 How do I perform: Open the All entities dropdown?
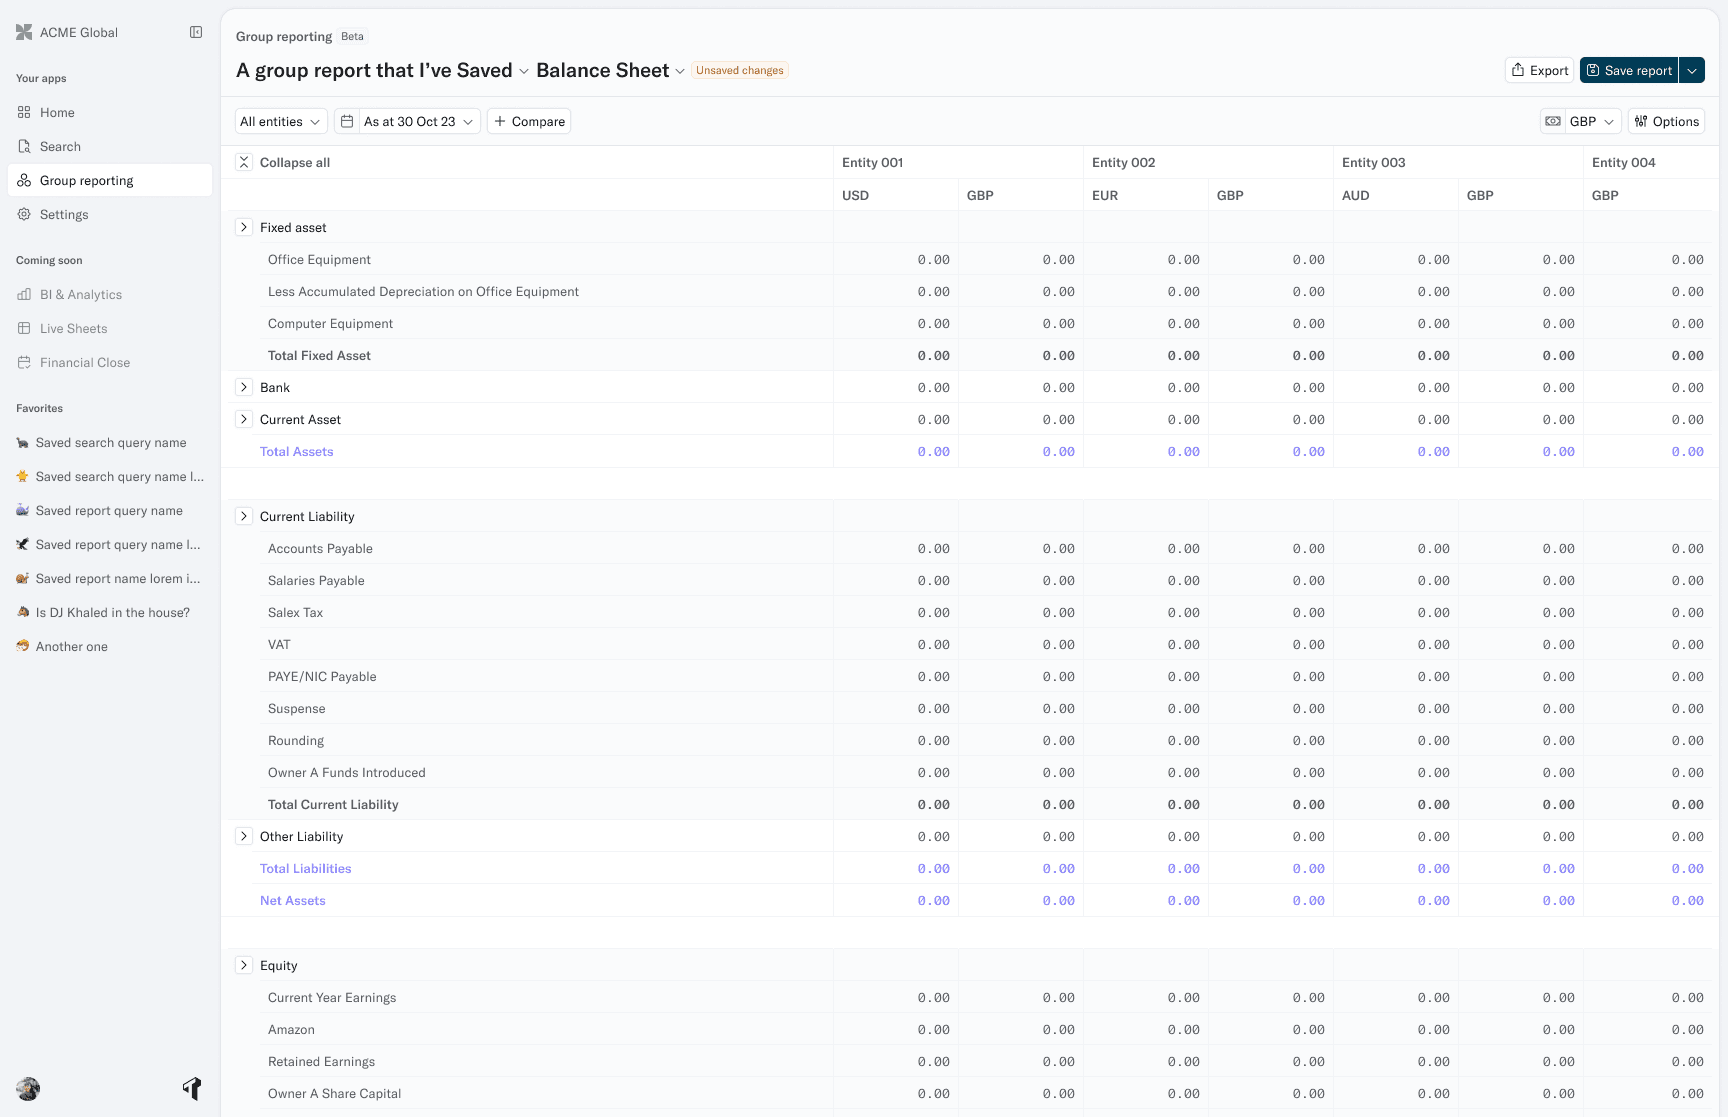point(281,122)
